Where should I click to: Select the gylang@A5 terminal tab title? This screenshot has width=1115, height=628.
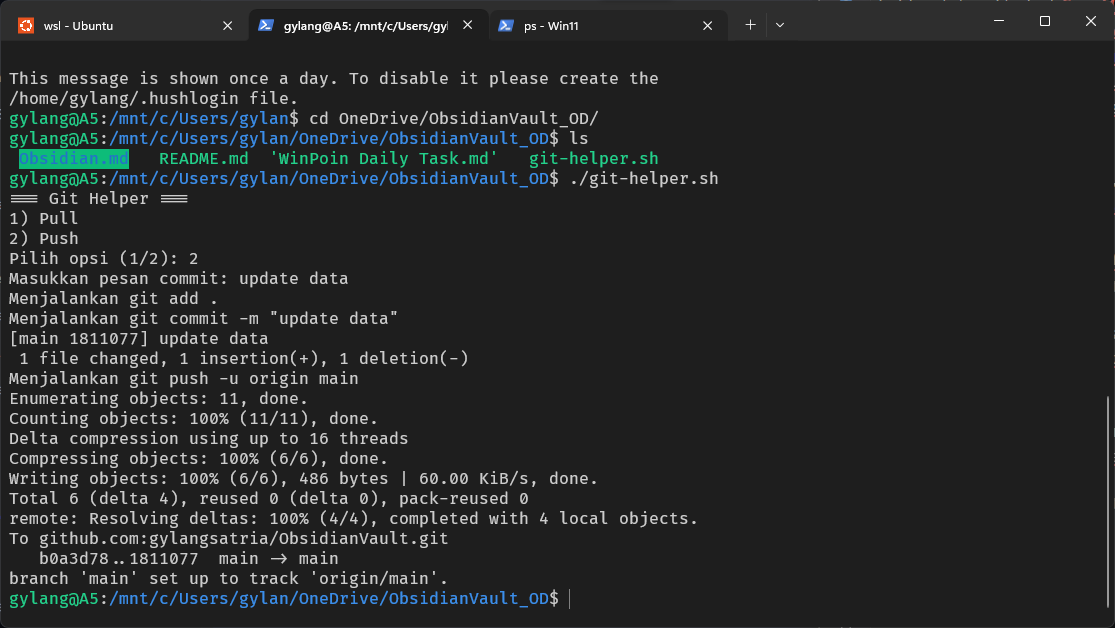coord(362,25)
